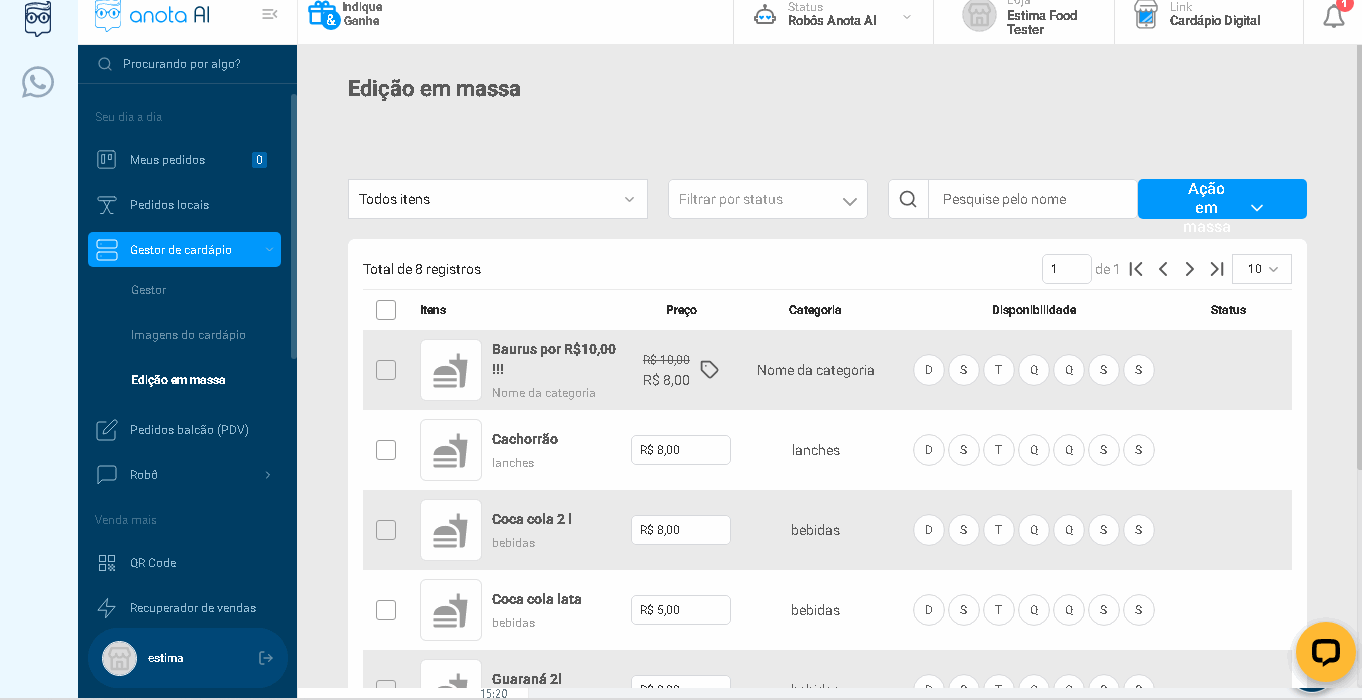Screen dimensions: 1362x700
Task: Click the Indique e Ganhe gift icon
Action: [x=323, y=14]
